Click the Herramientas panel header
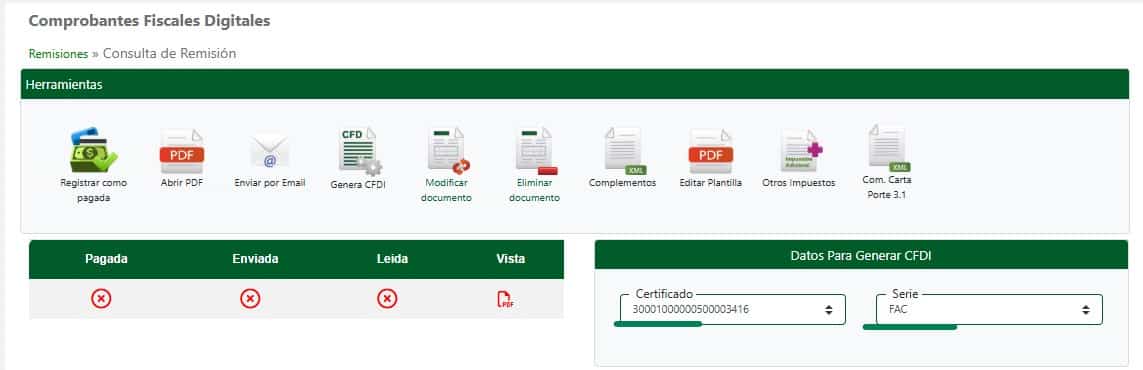Image resolution: width=1143 pixels, height=370 pixels. (575, 84)
